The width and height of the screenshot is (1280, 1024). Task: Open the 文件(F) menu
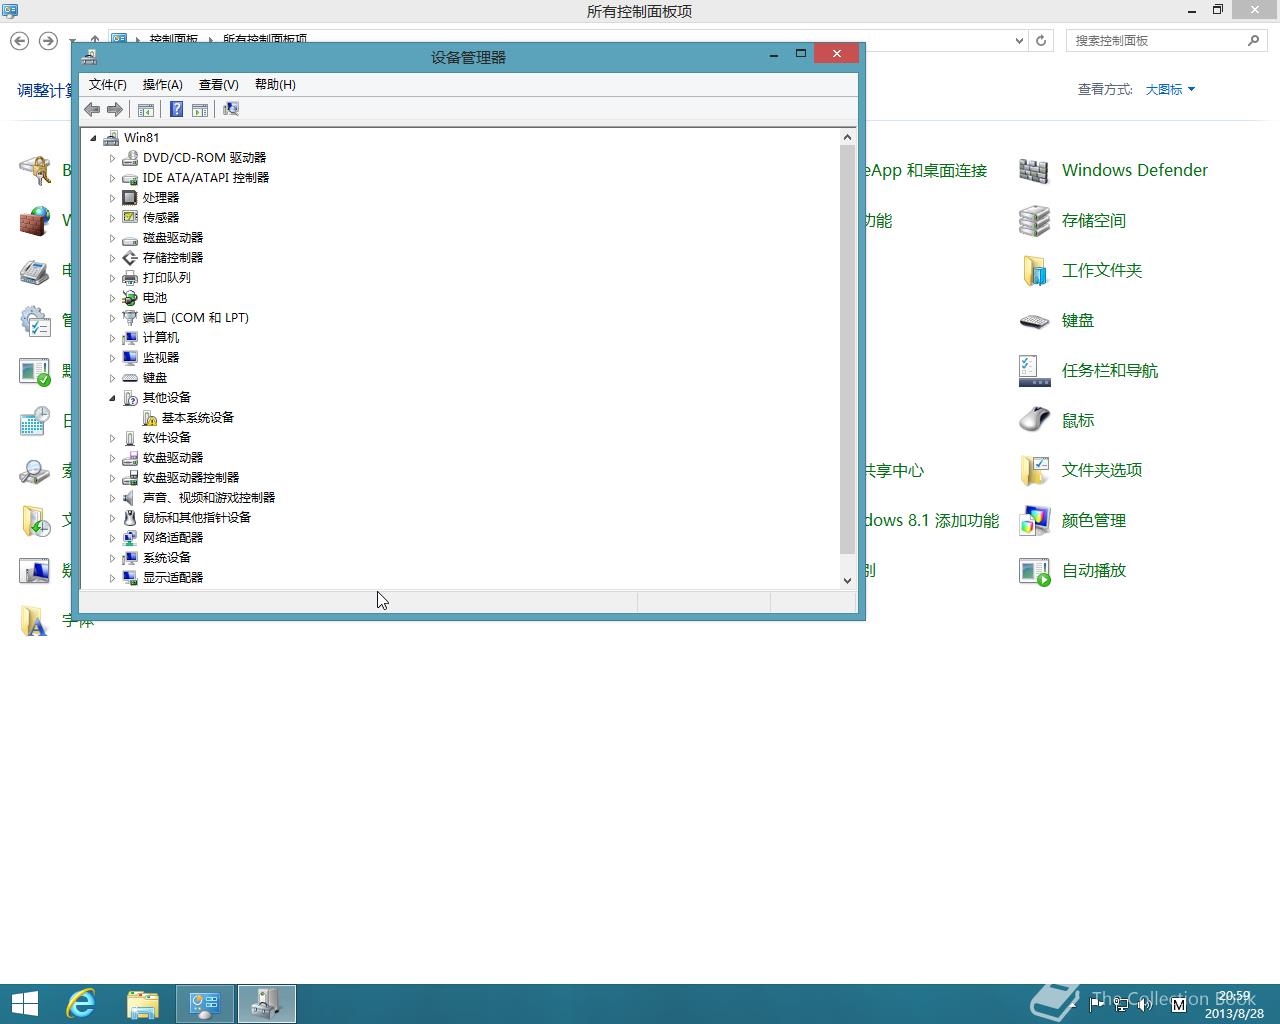(108, 84)
